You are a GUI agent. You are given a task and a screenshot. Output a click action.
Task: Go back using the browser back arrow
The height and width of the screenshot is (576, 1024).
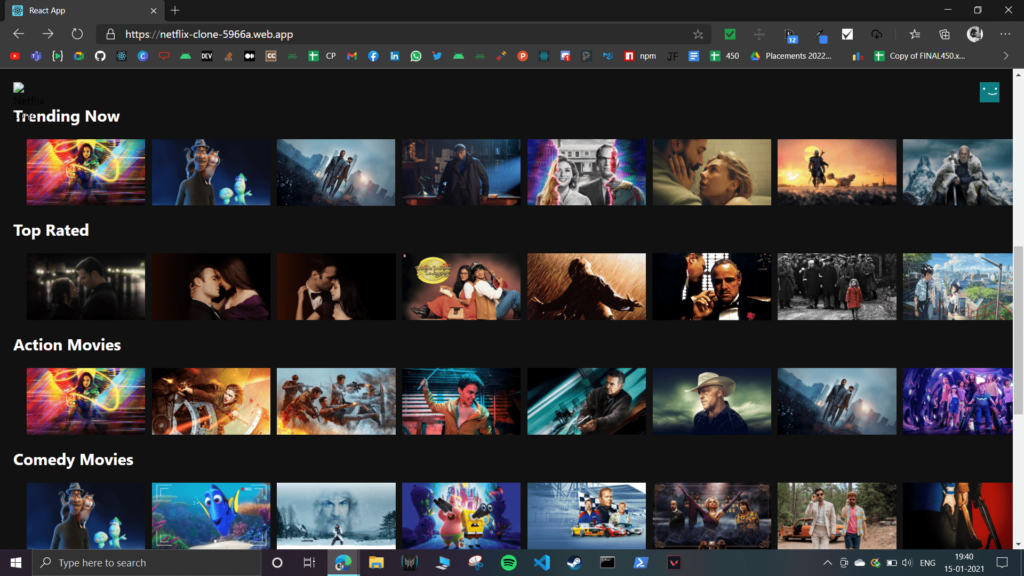(18, 33)
